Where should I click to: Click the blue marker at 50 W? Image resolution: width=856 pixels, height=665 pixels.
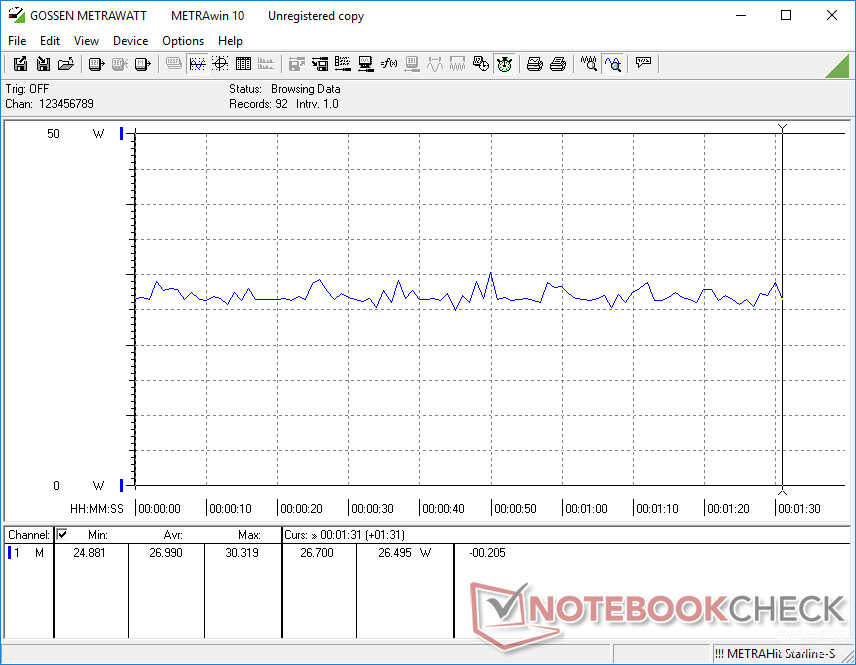coord(122,133)
